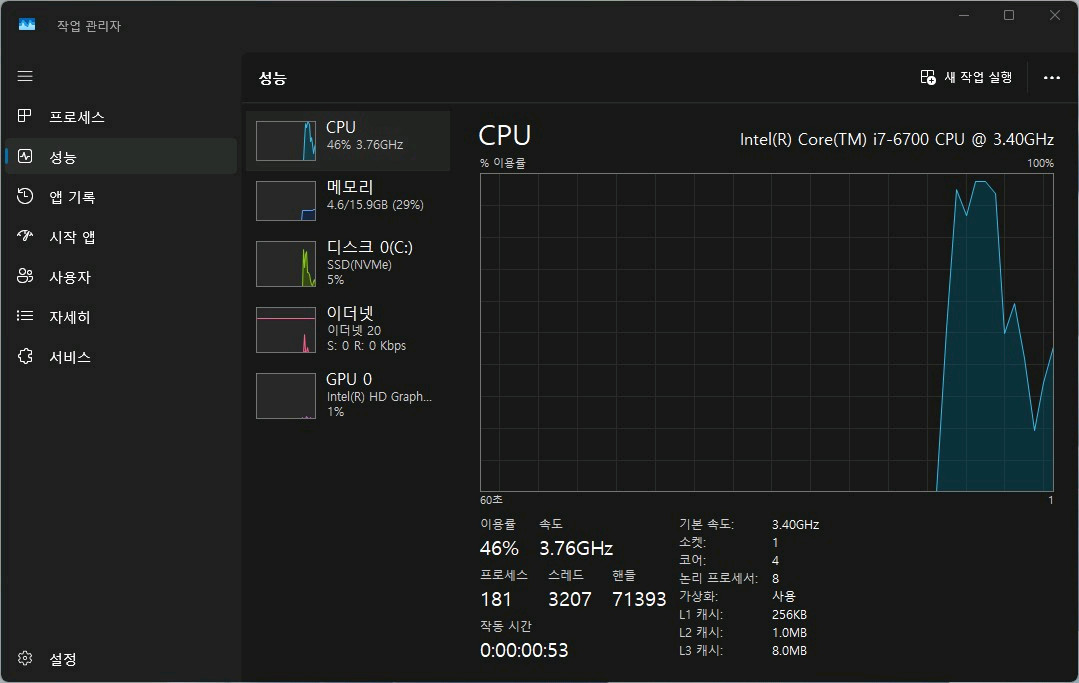The image size is (1079, 683).
Task: Switch to the GPU 0 graph
Action: click(347, 395)
